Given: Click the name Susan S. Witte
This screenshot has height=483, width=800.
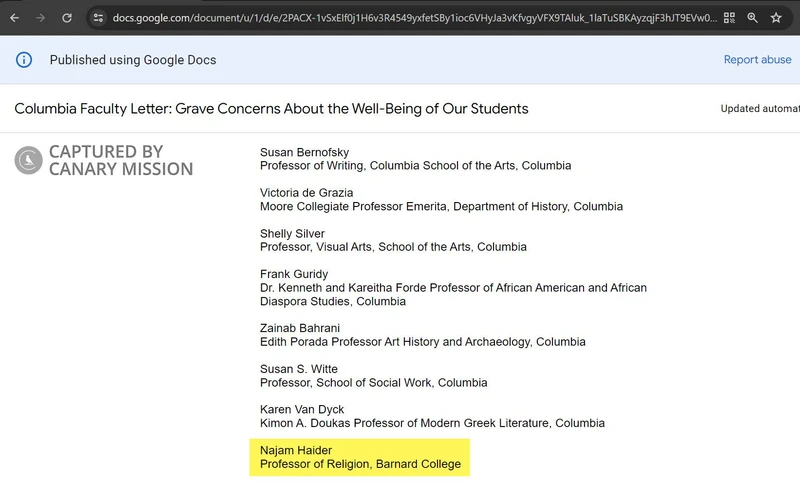Looking at the screenshot, I should pyautogui.click(x=298, y=369).
